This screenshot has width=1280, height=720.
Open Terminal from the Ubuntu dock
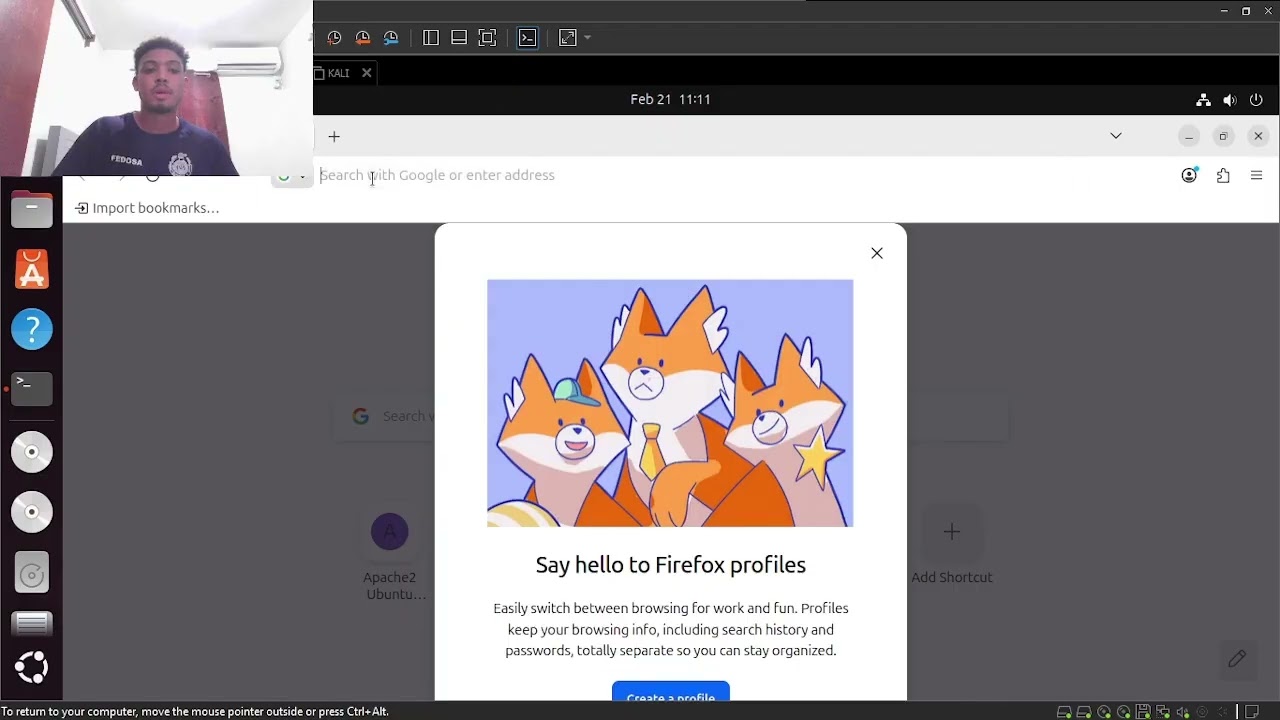(x=32, y=388)
